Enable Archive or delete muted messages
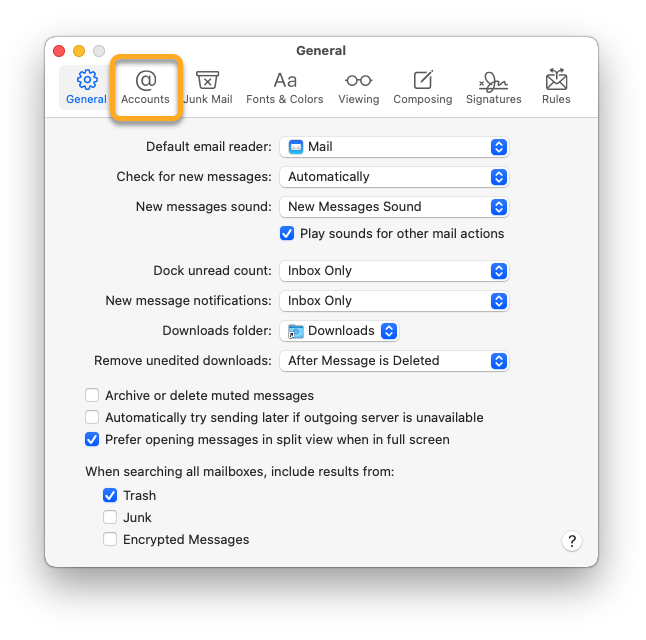 pyautogui.click(x=93, y=396)
